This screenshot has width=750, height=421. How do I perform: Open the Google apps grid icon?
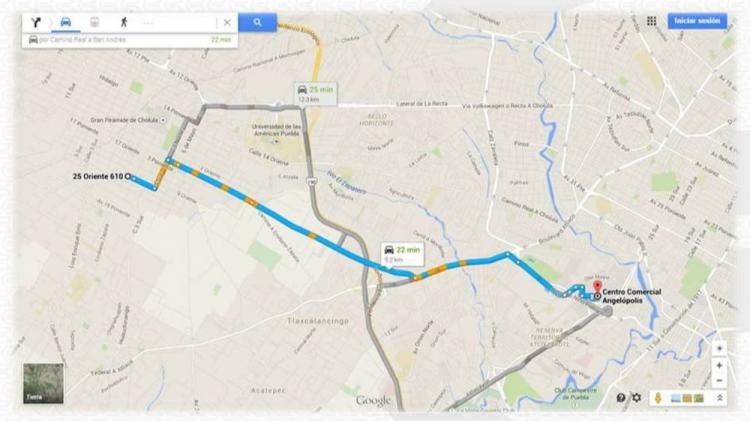[x=651, y=21]
